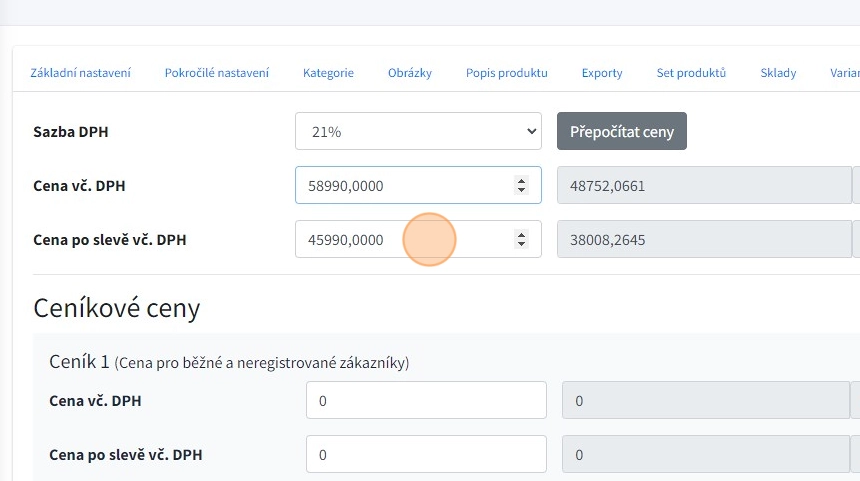Increment Cena po slevě vč. DPH with up arrow
The width and height of the screenshot is (860, 481).
click(x=521, y=235)
